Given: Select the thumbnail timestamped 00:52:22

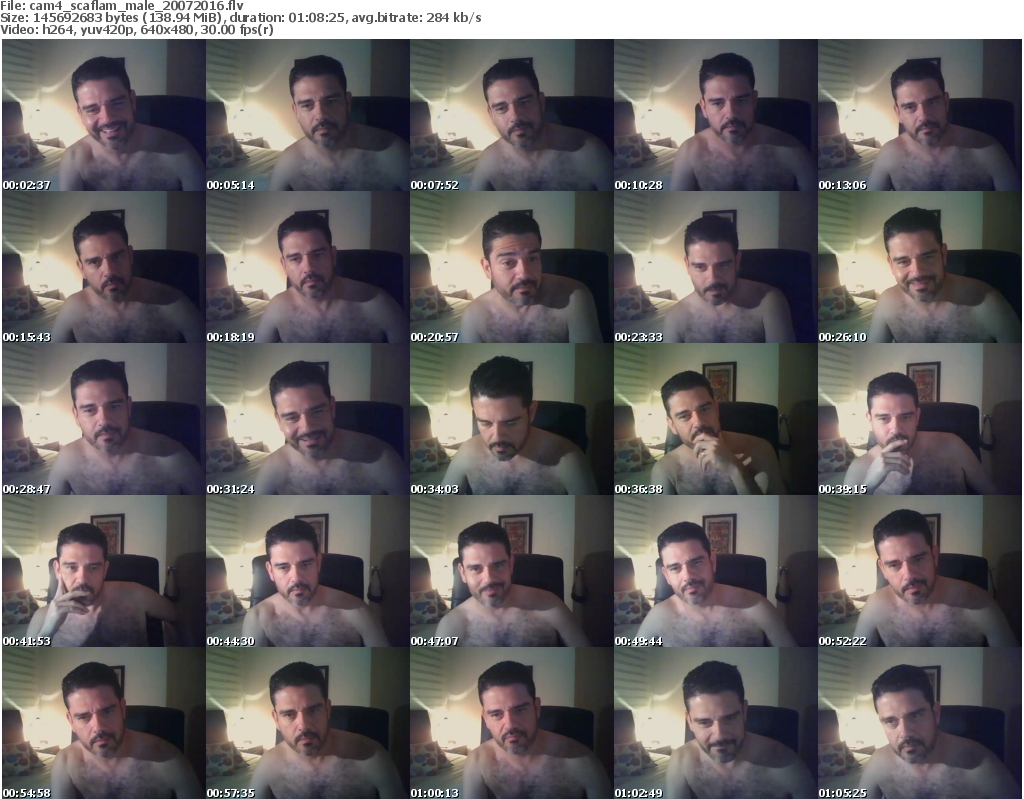Looking at the screenshot, I should tap(920, 571).
